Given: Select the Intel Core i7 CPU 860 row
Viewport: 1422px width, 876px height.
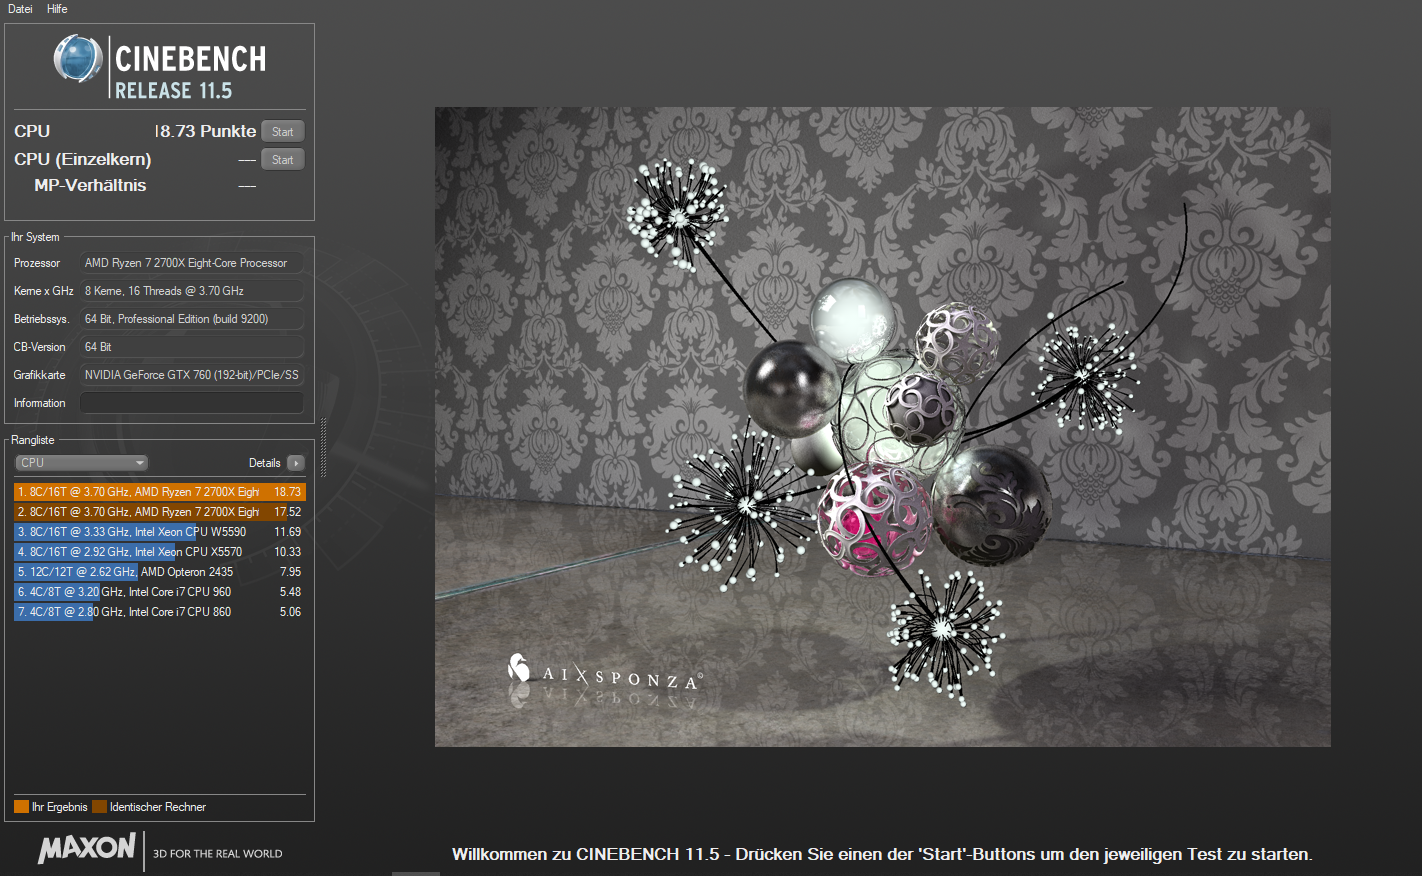Looking at the screenshot, I should point(160,612).
